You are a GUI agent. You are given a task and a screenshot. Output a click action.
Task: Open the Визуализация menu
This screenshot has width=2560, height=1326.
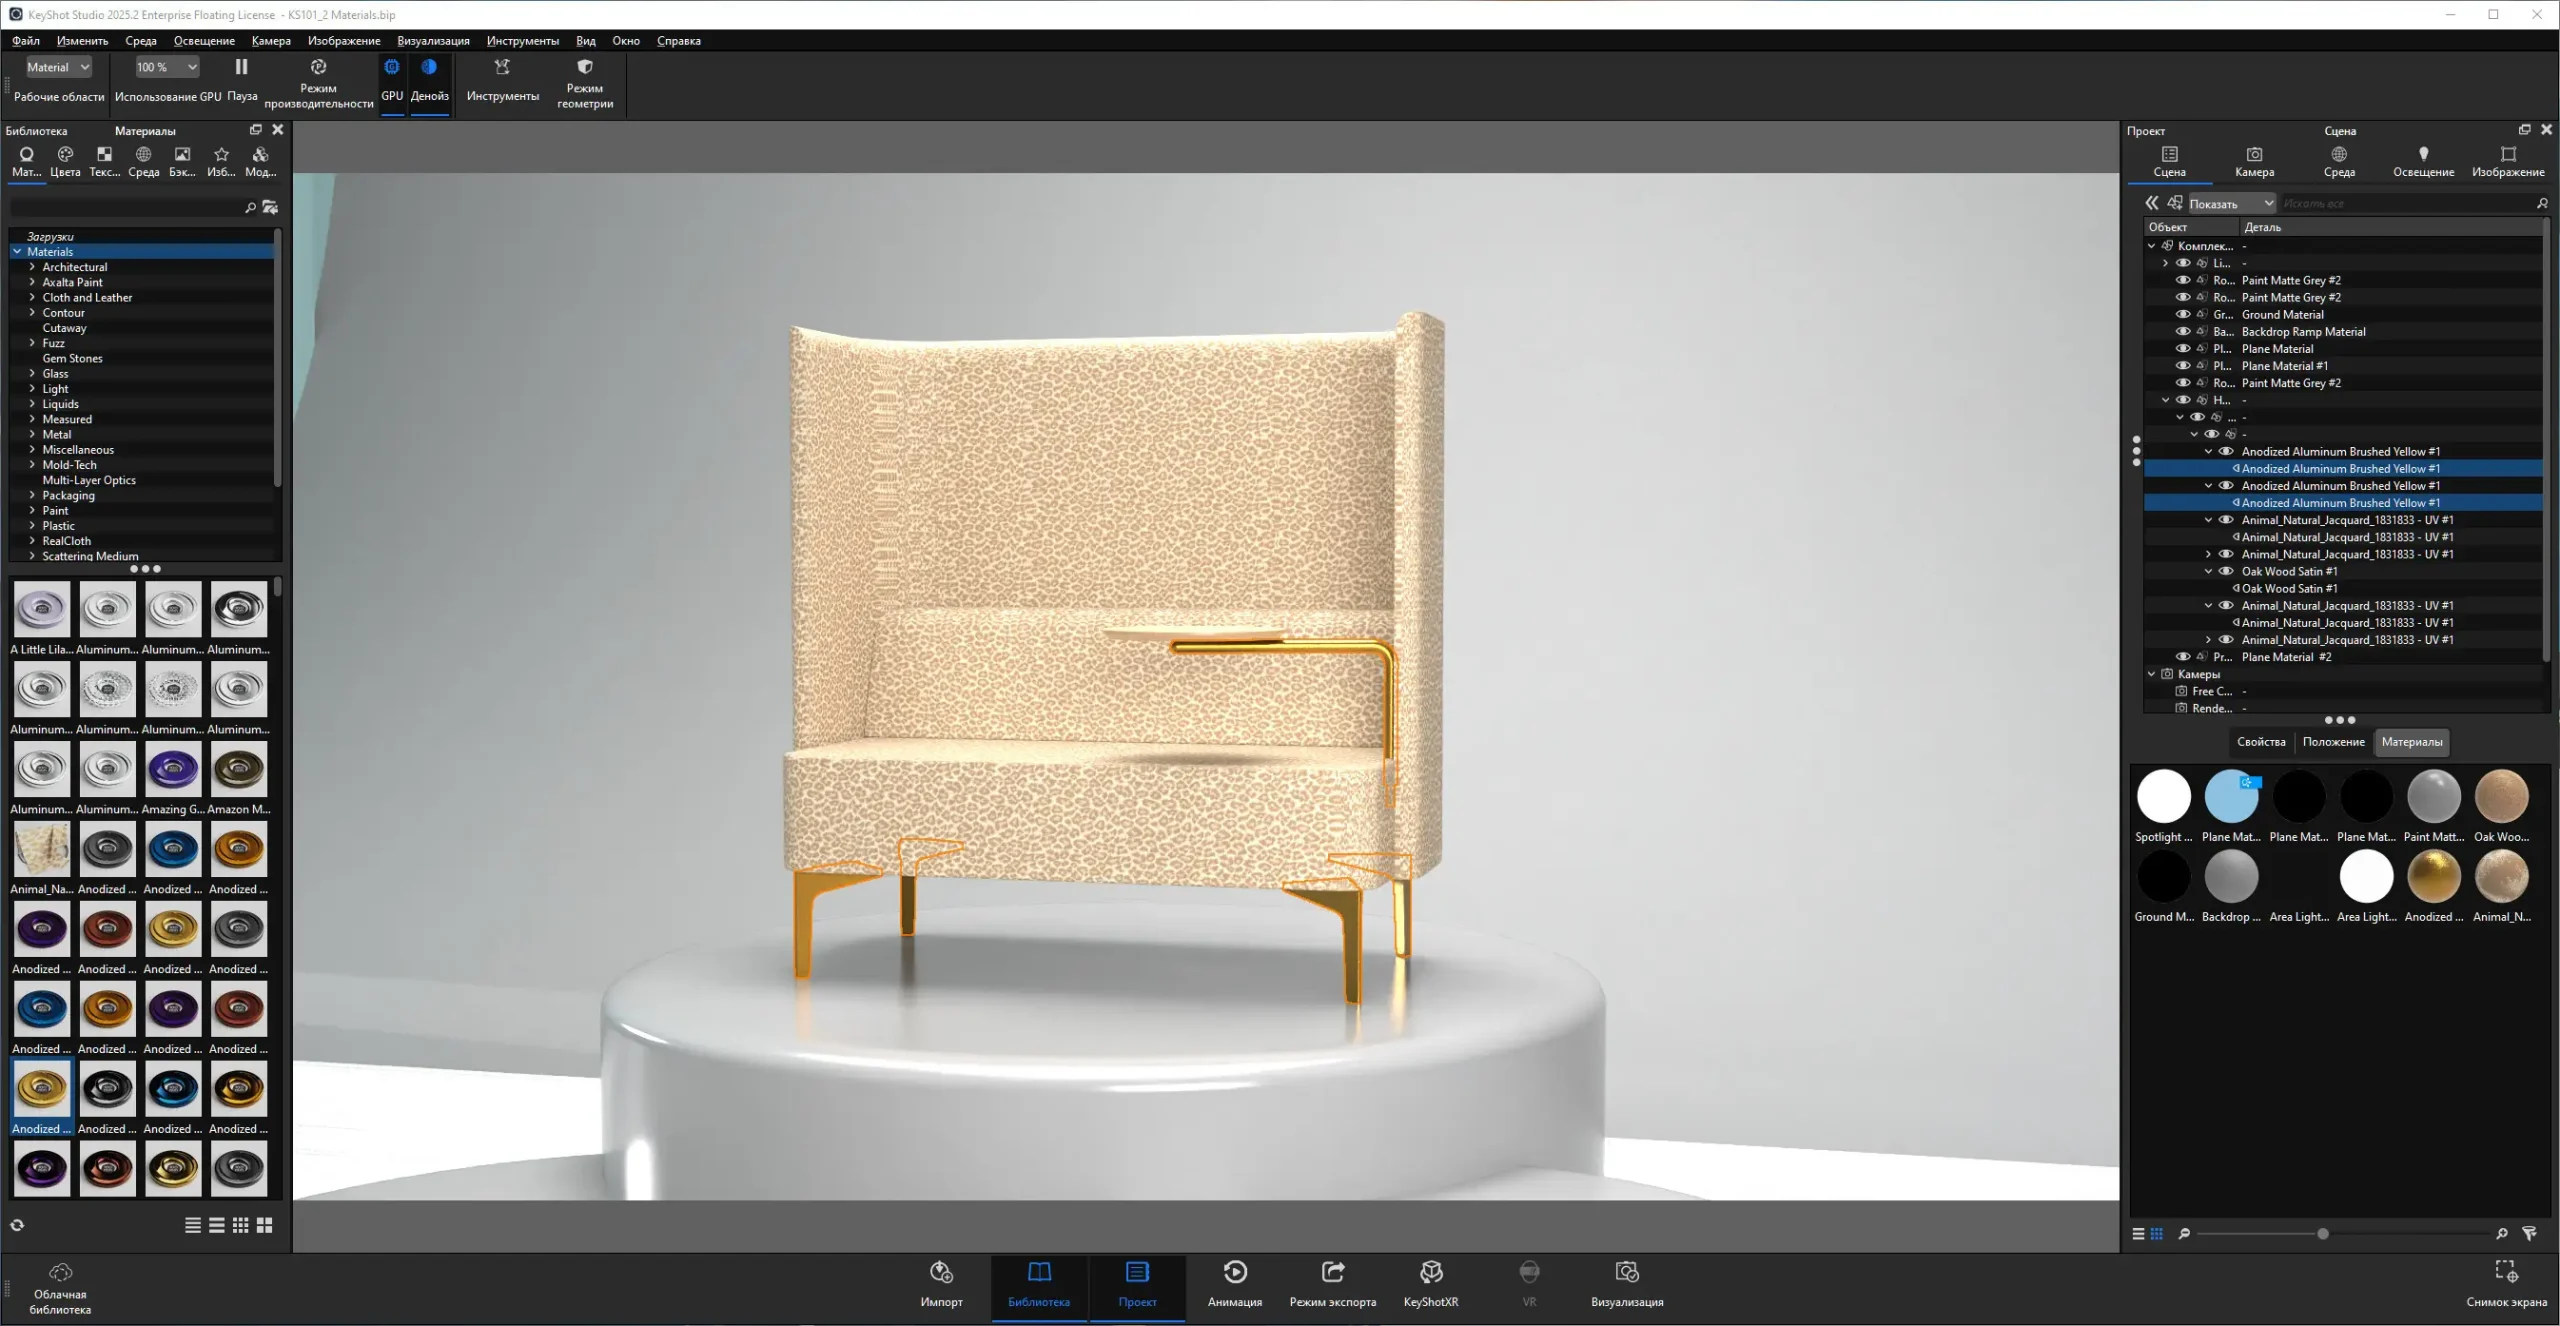pyautogui.click(x=433, y=41)
